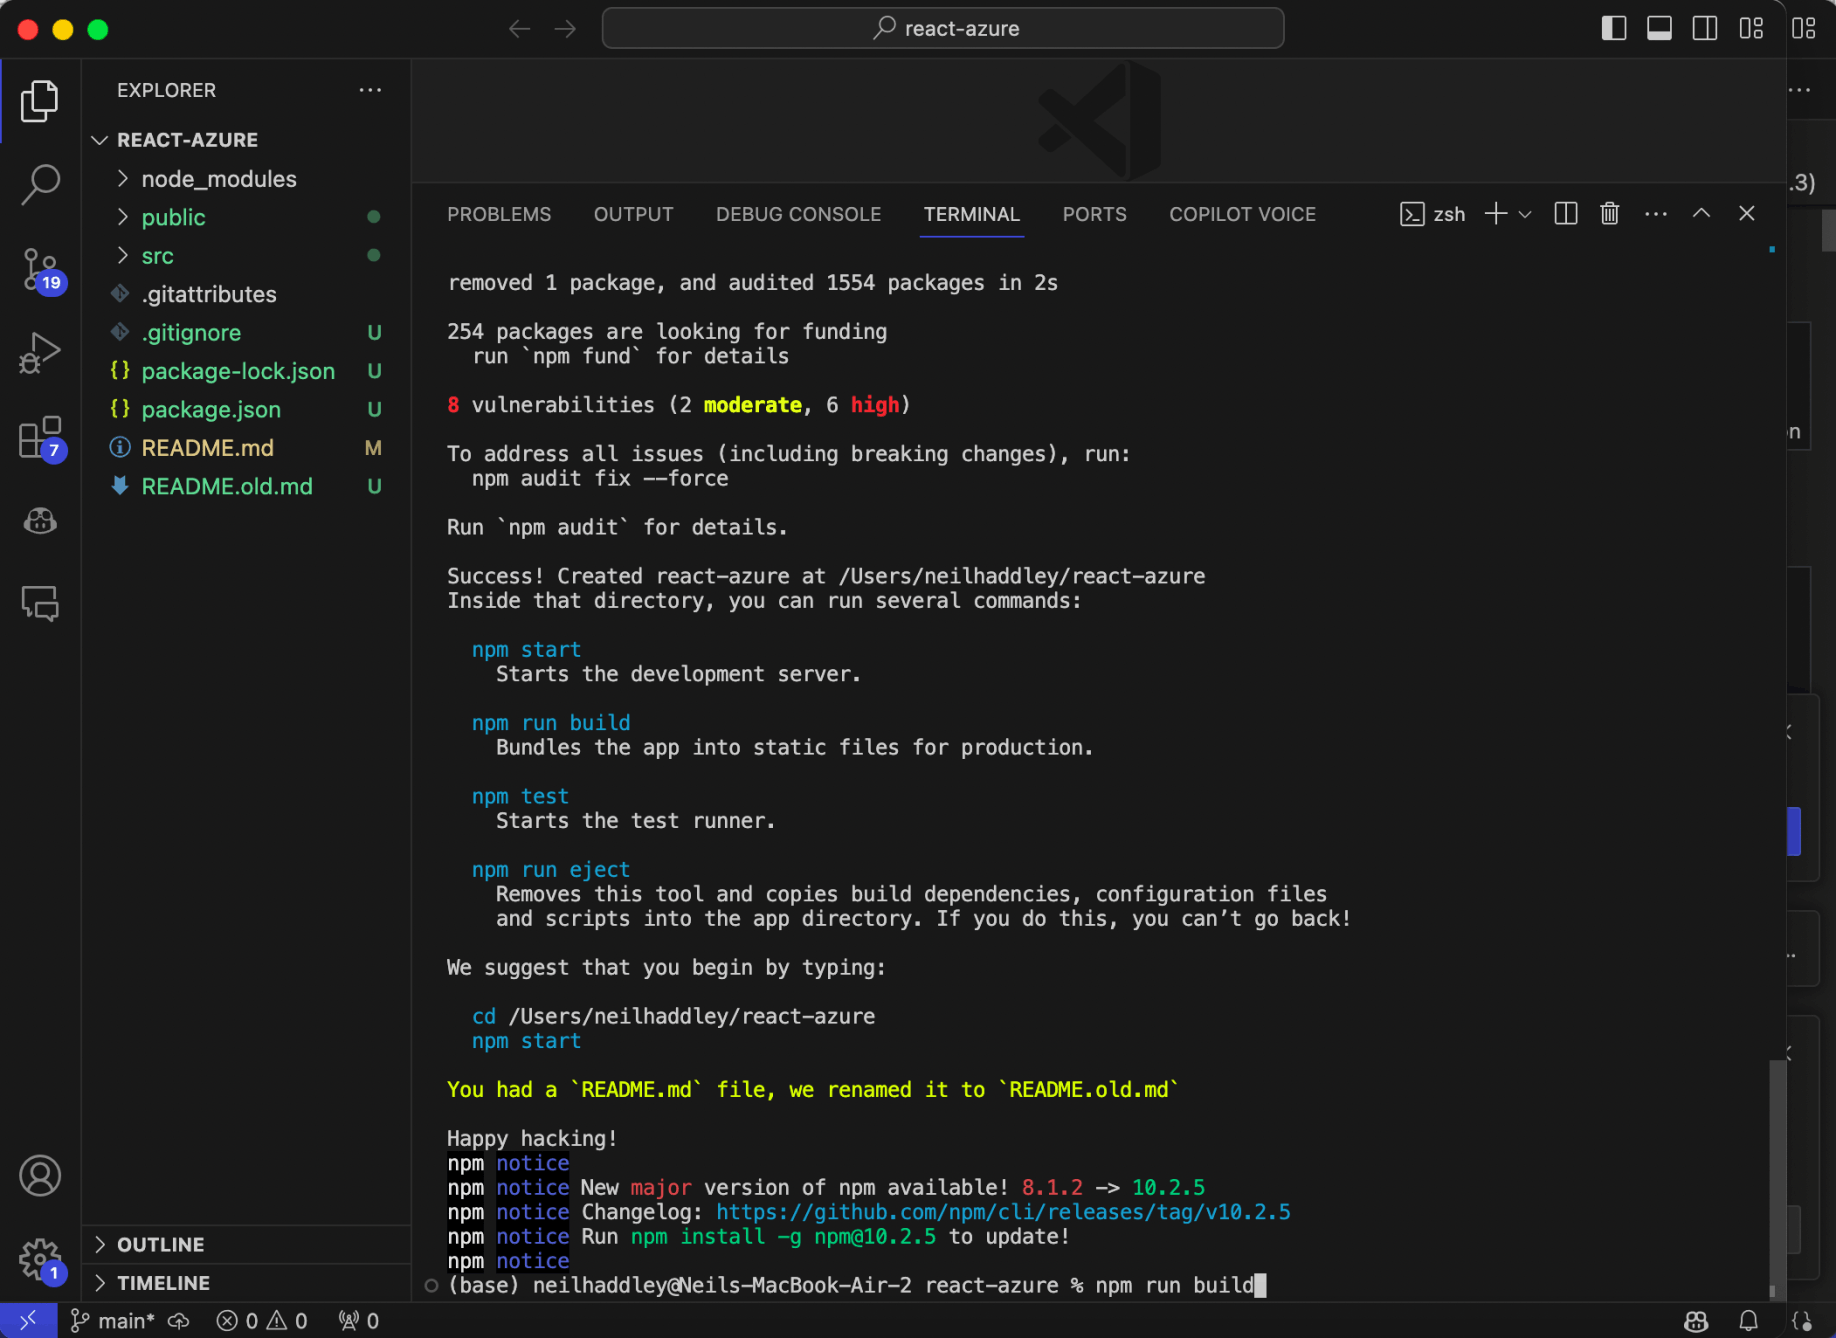This screenshot has width=1836, height=1338.
Task: Open the Run and Debug view
Action: pyautogui.click(x=40, y=353)
